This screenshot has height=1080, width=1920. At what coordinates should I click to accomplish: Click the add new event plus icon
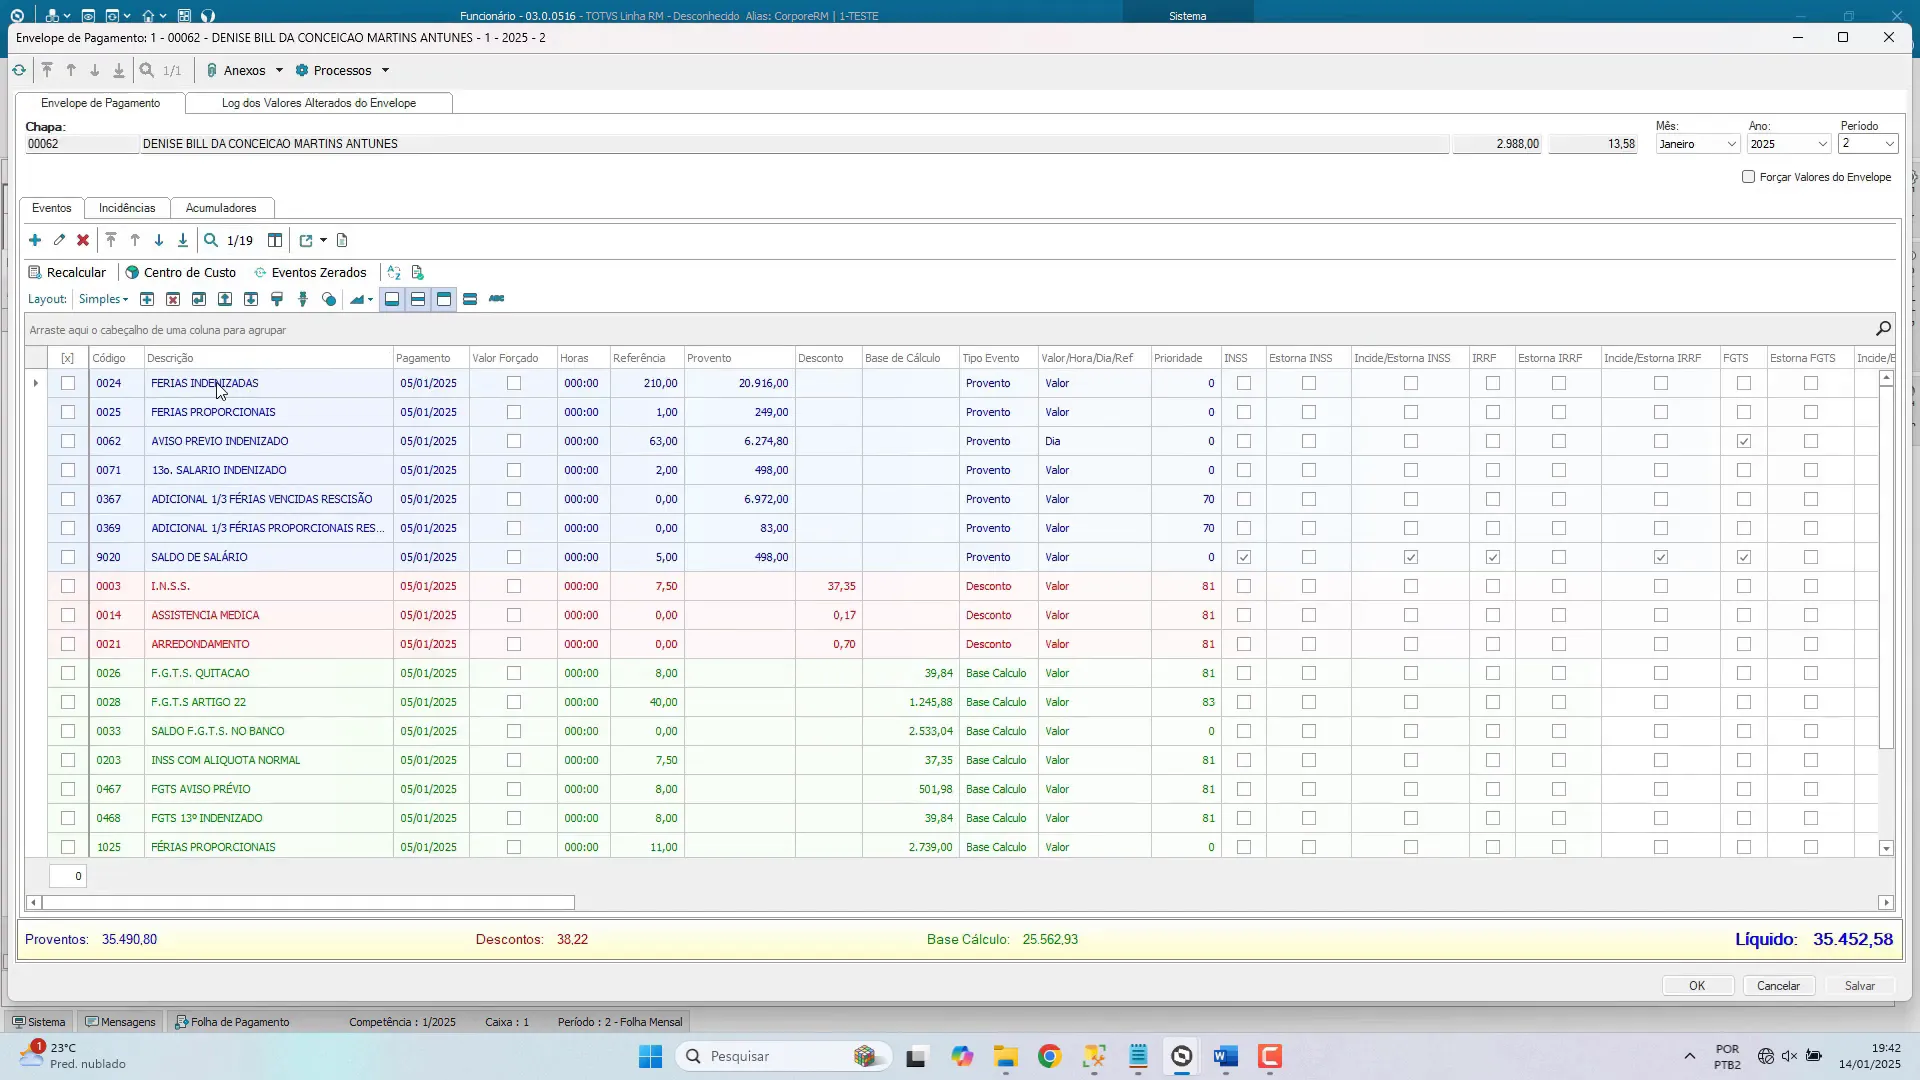click(x=35, y=241)
